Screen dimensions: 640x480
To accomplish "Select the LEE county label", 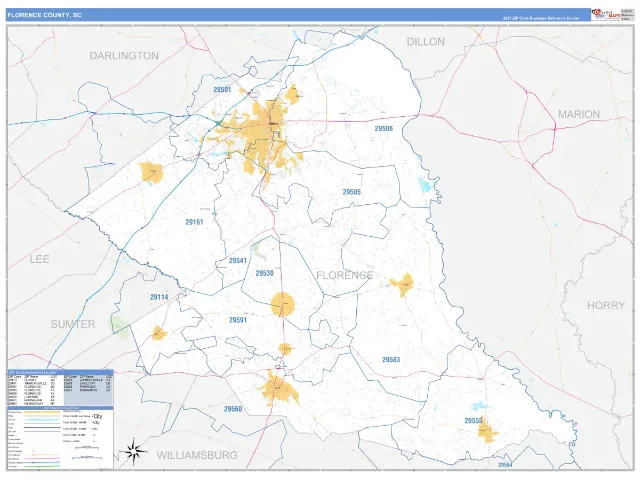I will [x=40, y=259].
